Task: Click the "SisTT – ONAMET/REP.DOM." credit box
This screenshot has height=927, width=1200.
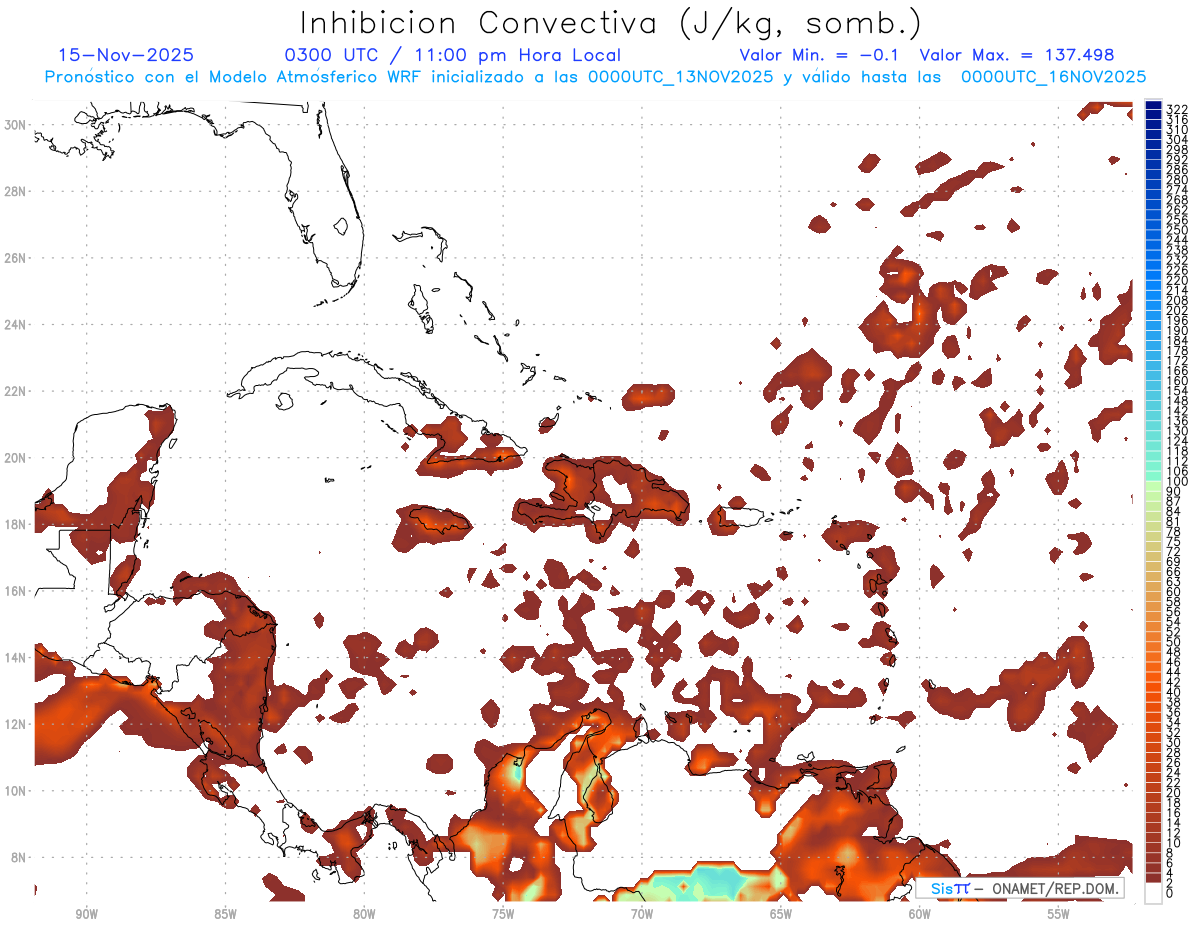Action: coord(1019,888)
